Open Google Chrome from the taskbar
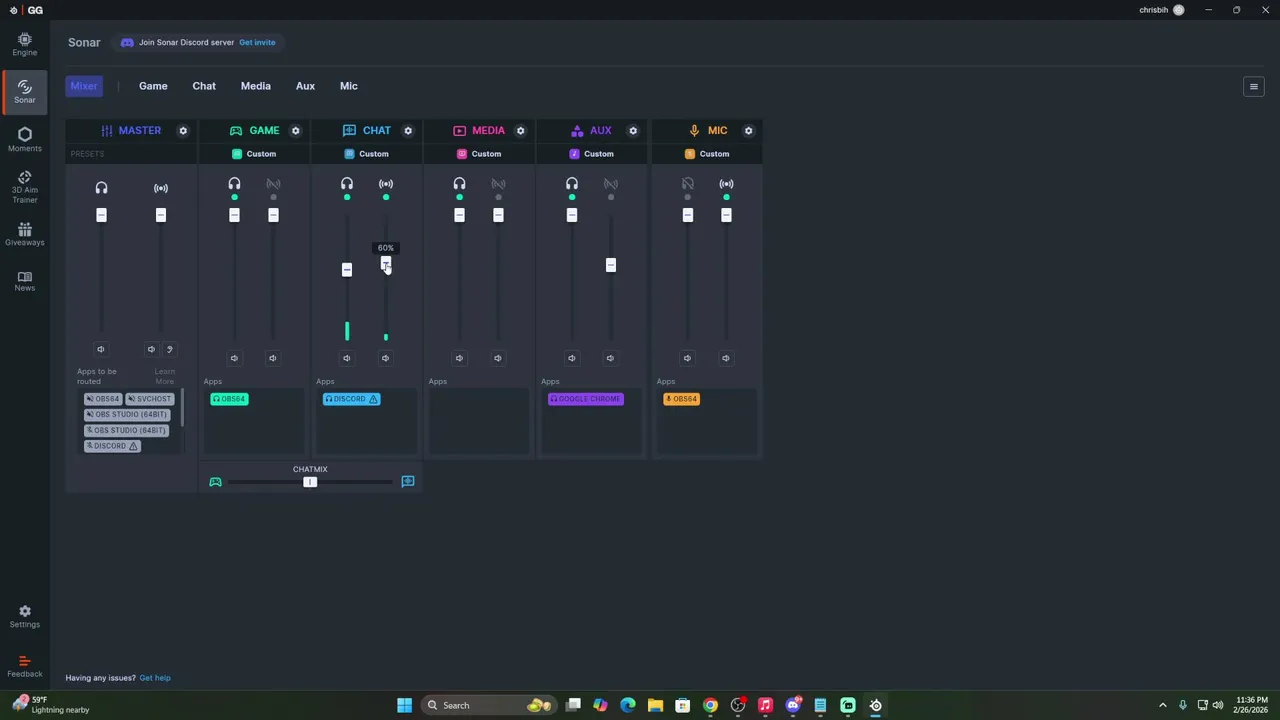 click(x=710, y=705)
